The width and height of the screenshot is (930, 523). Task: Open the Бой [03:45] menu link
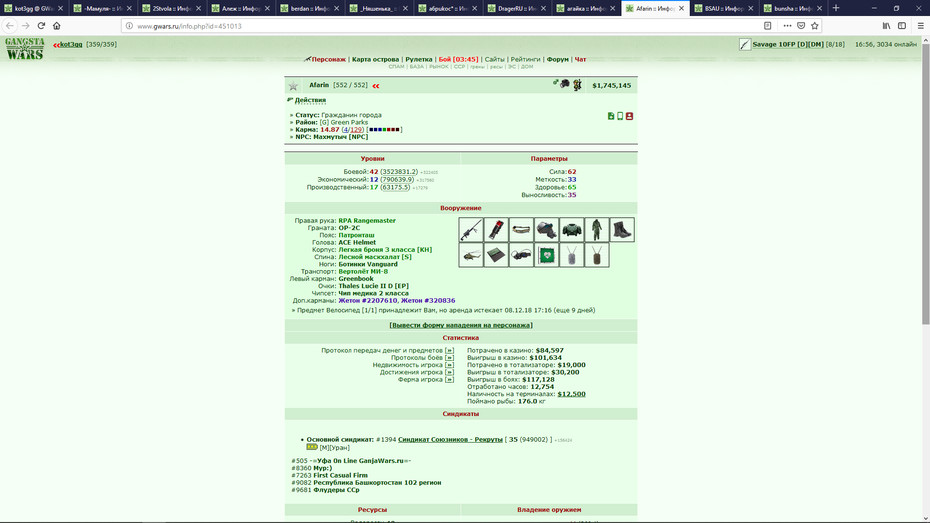pos(458,59)
